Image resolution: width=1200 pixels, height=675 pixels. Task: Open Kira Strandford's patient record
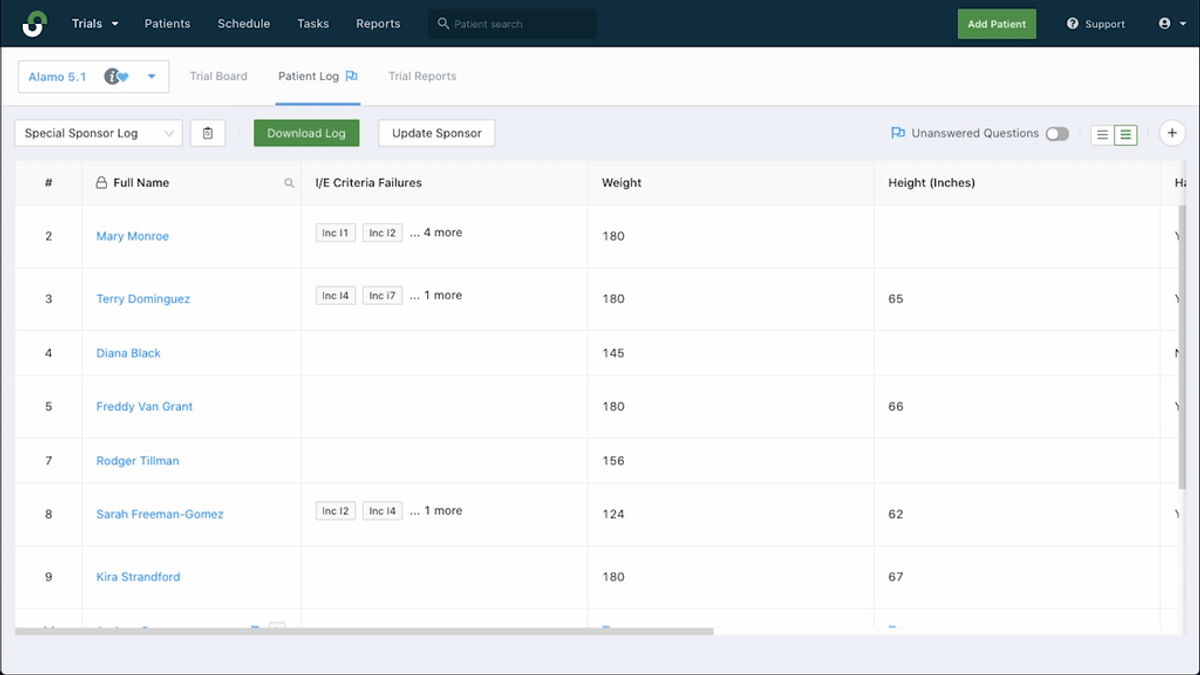138,577
